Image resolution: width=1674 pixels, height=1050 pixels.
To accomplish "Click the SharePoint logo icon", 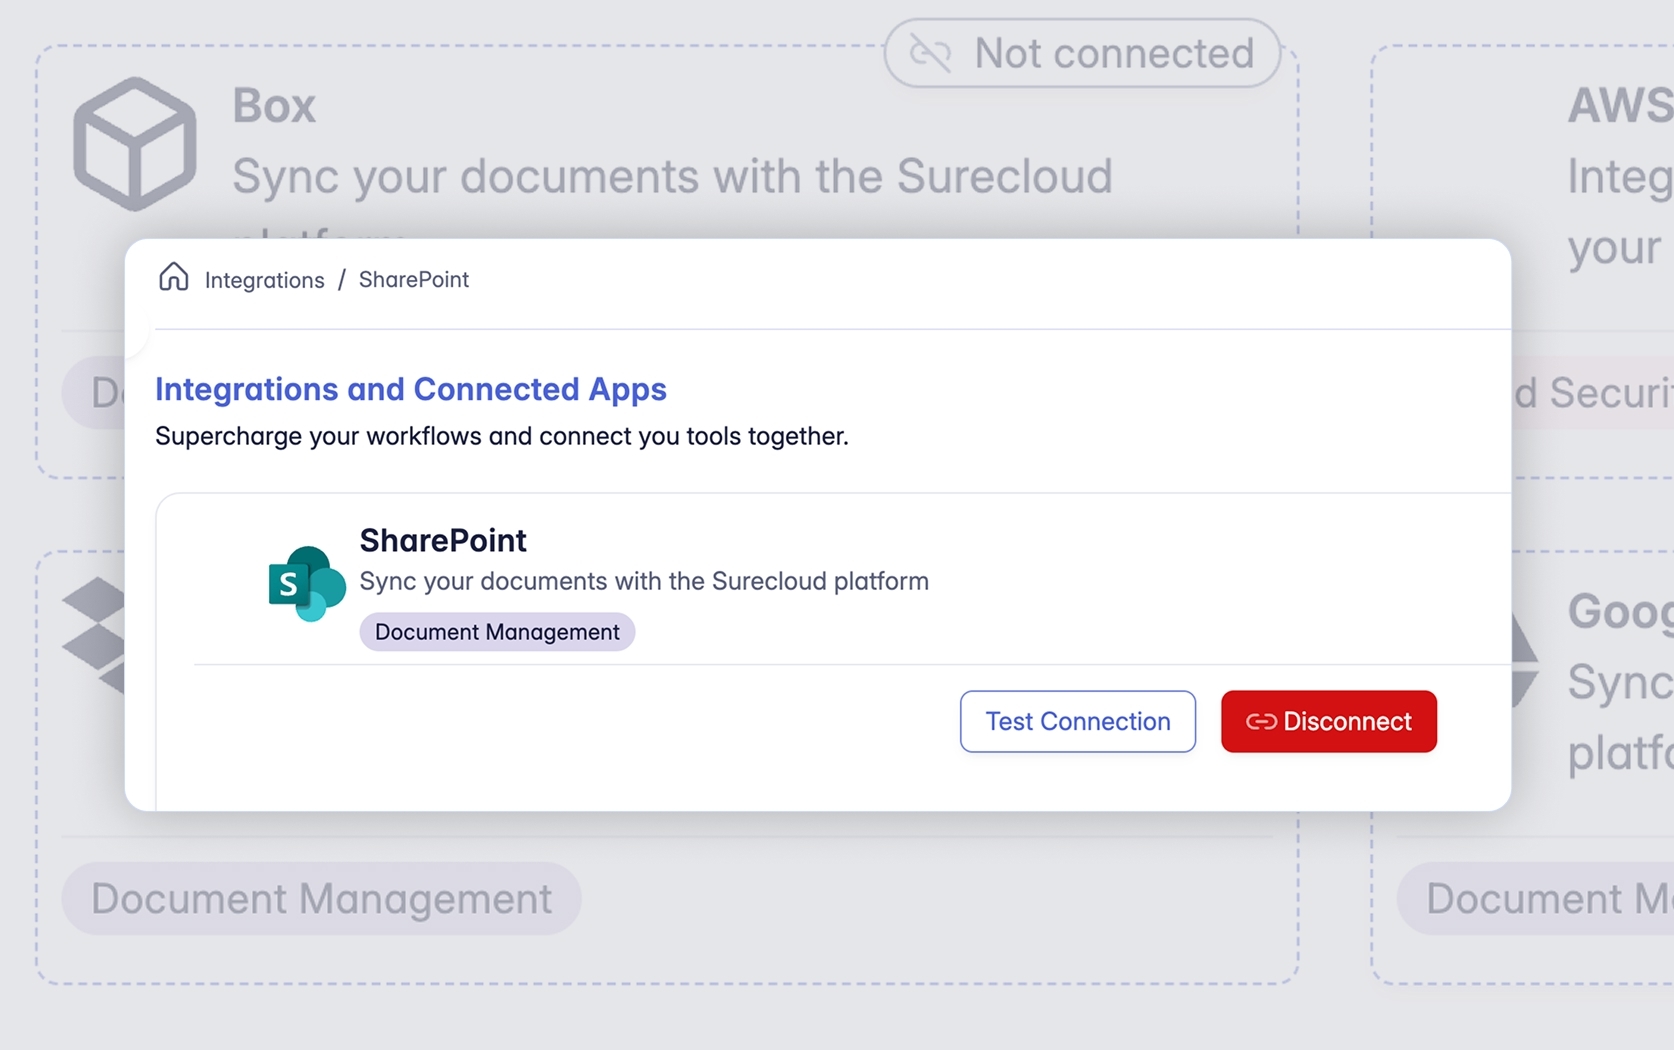I will [x=306, y=584].
